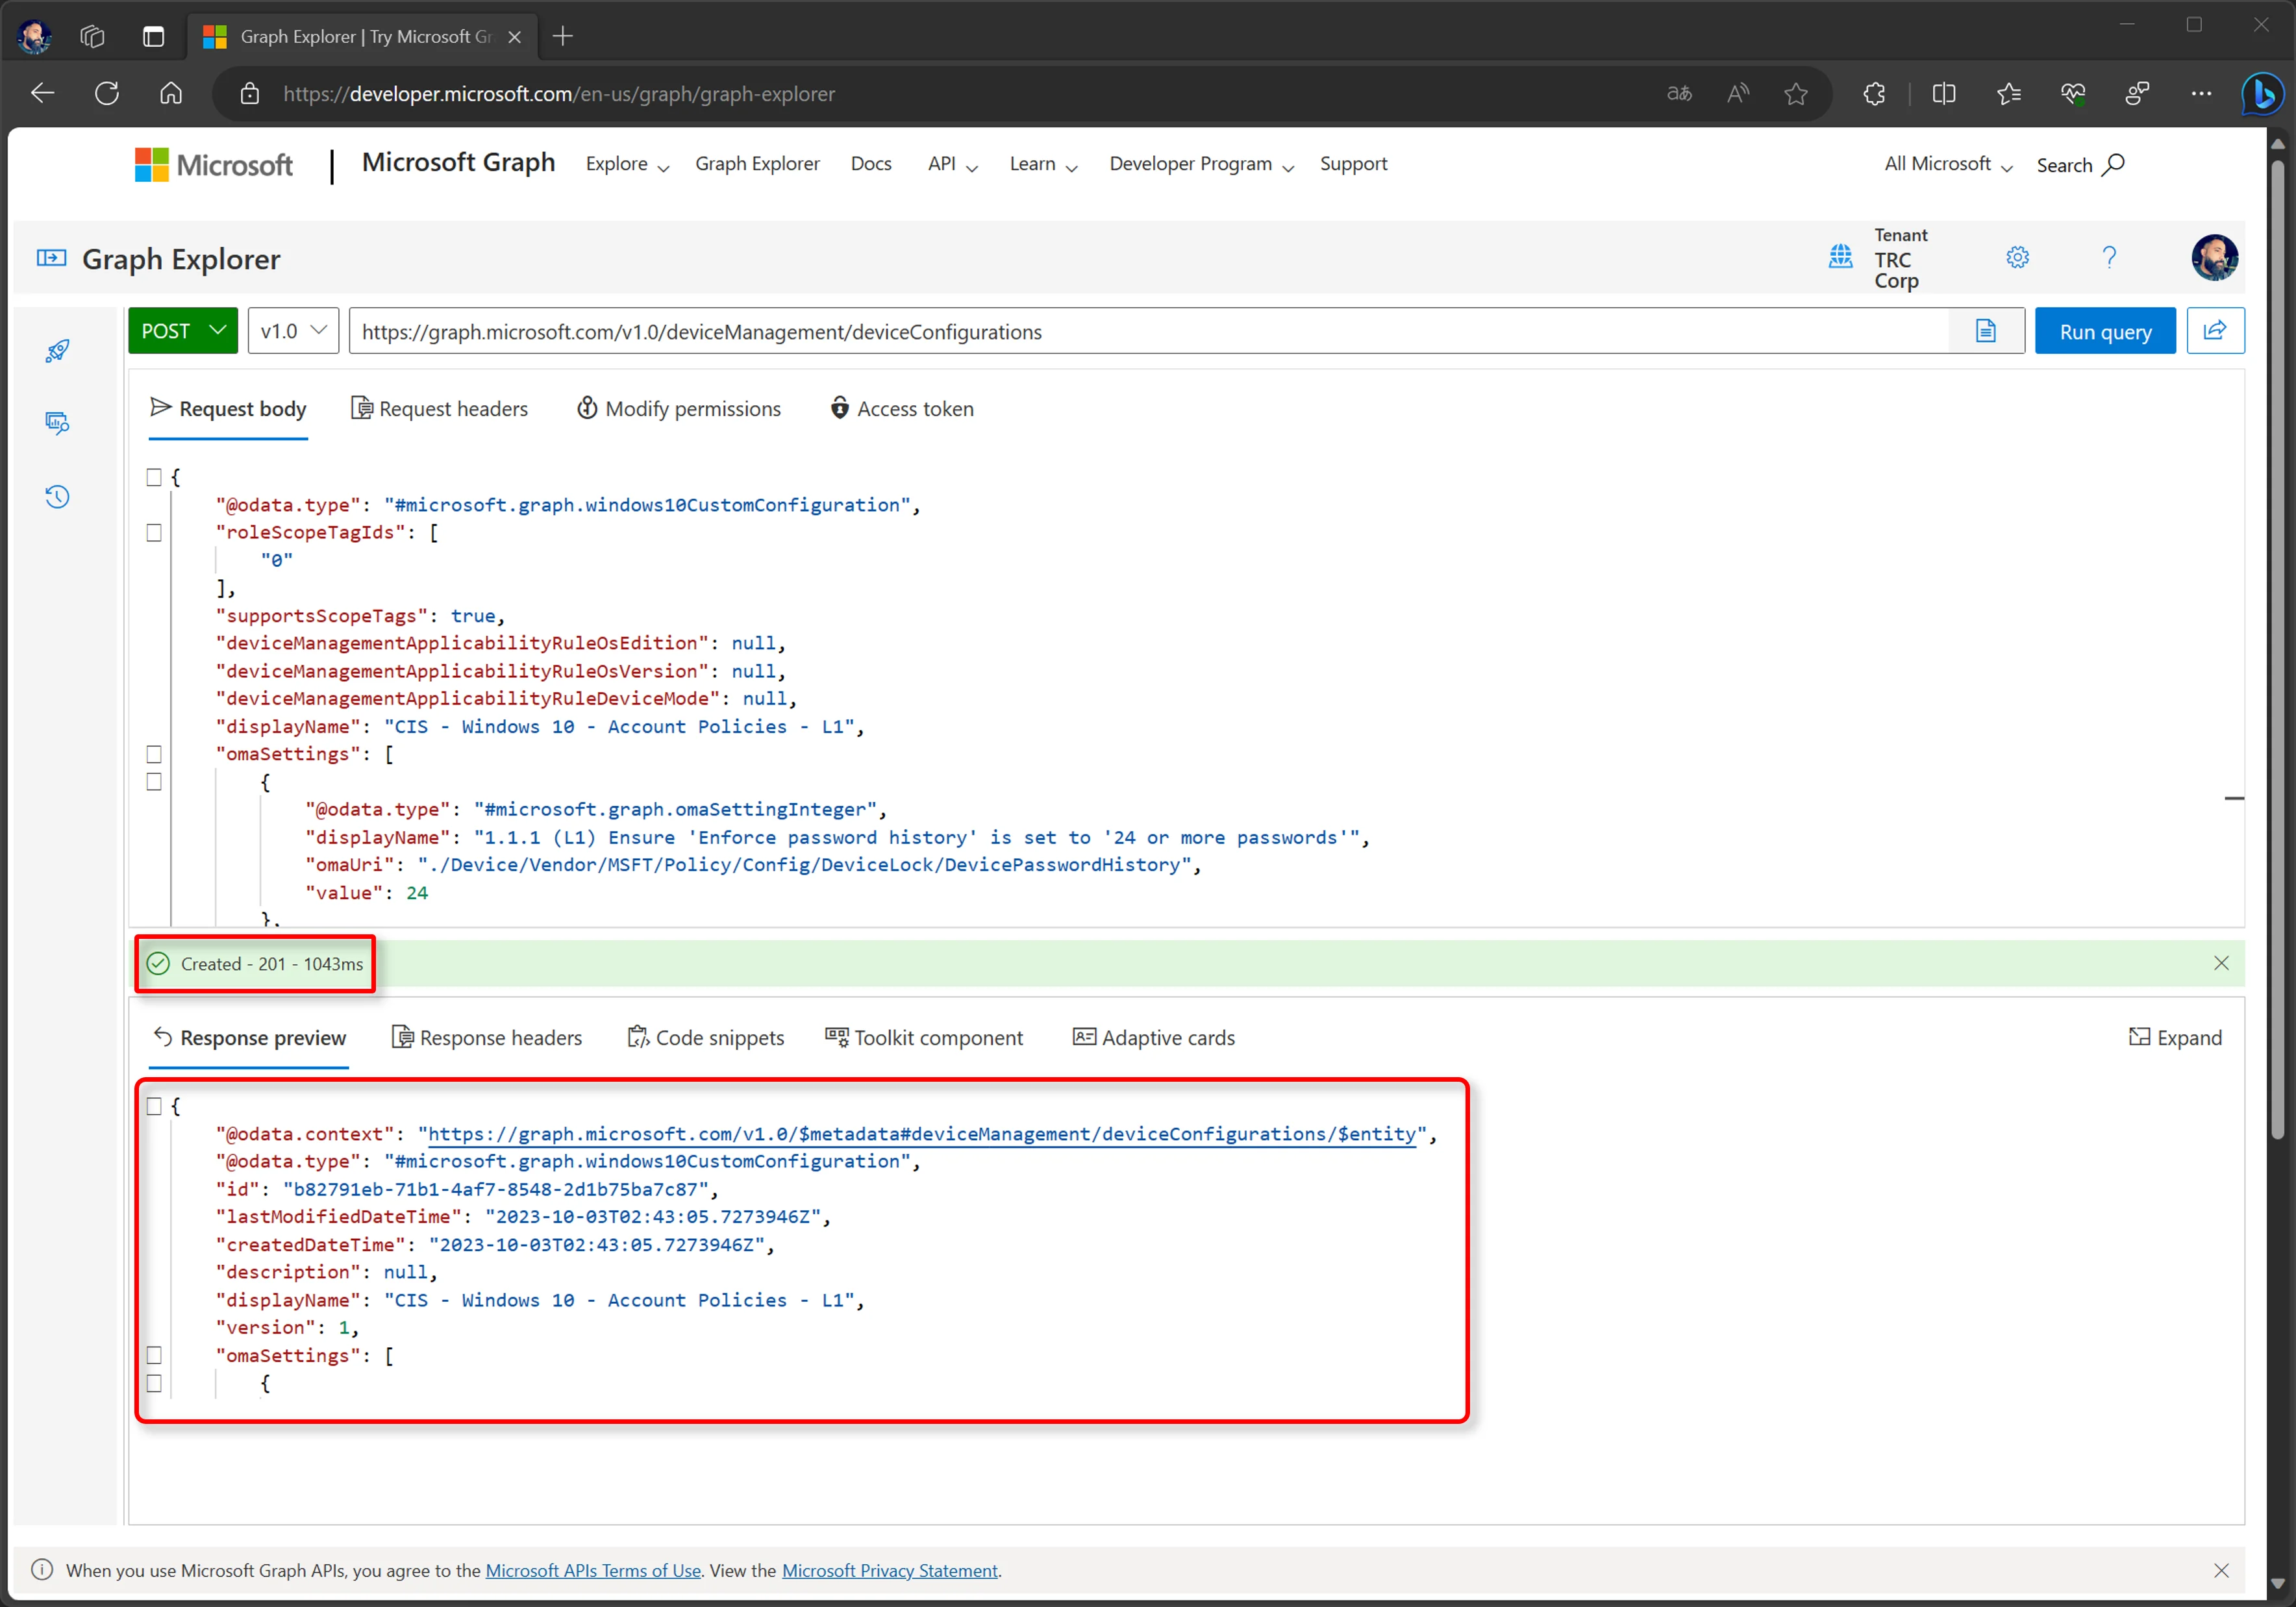
Task: Go to browser home icon
Action: pos(171,94)
